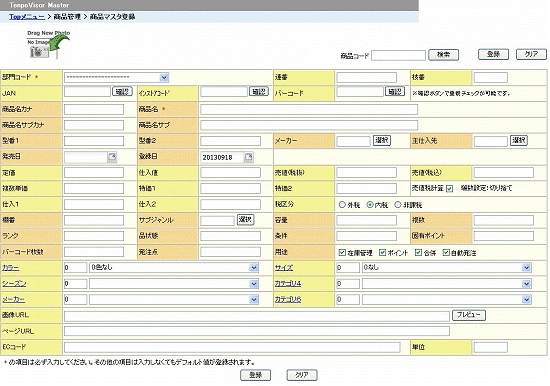Click the カラー number field showing 0
The height and width of the screenshot is (386, 550).
pyautogui.click(x=75, y=268)
